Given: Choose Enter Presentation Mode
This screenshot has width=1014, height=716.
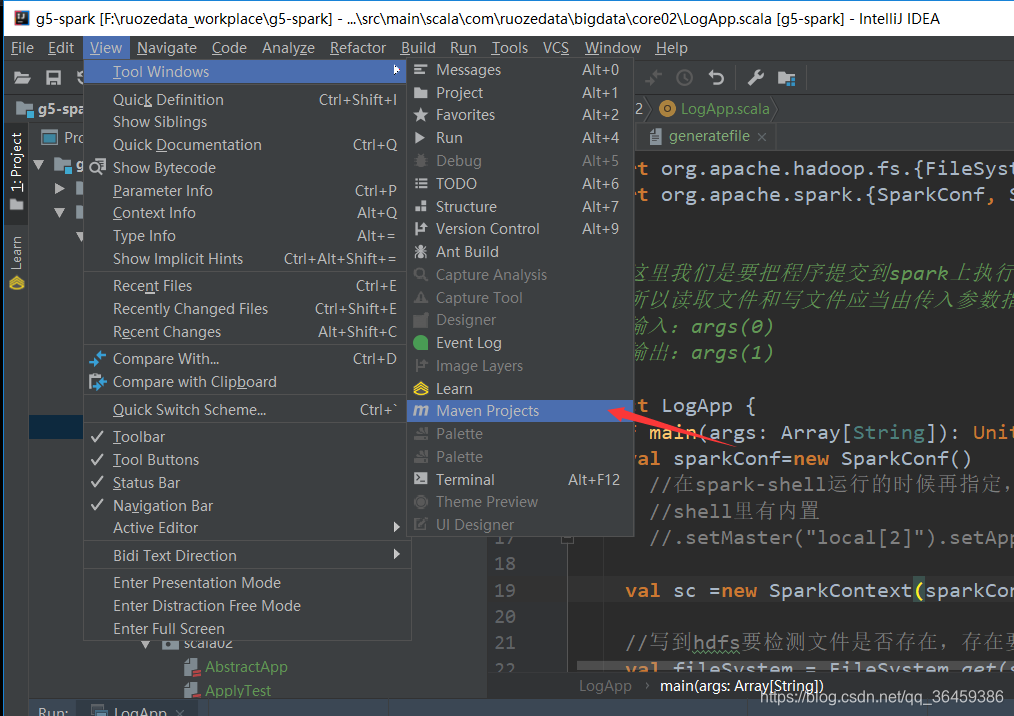Looking at the screenshot, I should pyautogui.click(x=248, y=583).
